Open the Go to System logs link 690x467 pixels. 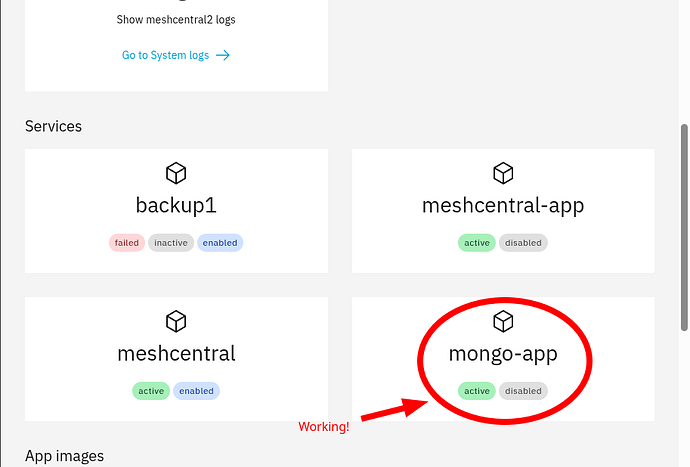point(166,55)
